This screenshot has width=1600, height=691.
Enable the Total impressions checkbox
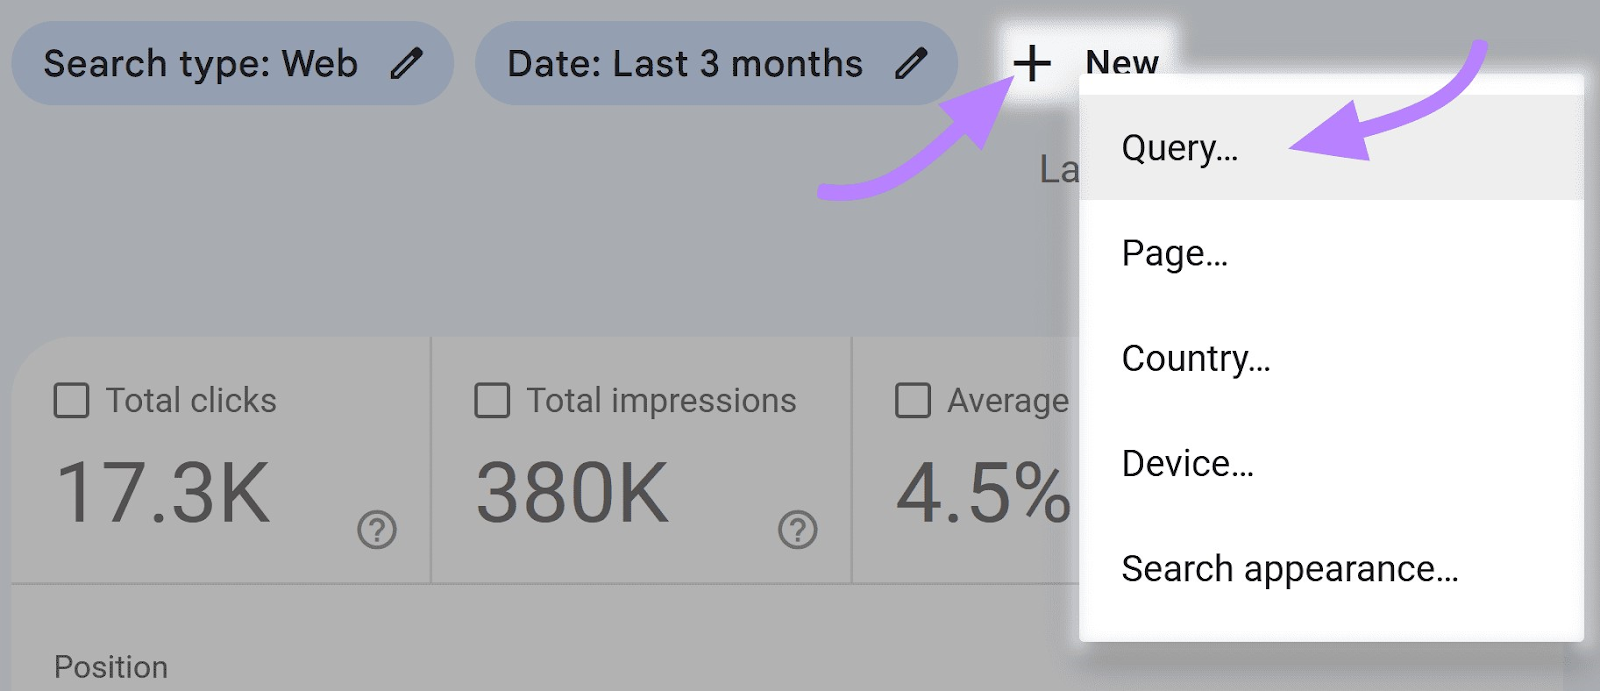tap(492, 400)
